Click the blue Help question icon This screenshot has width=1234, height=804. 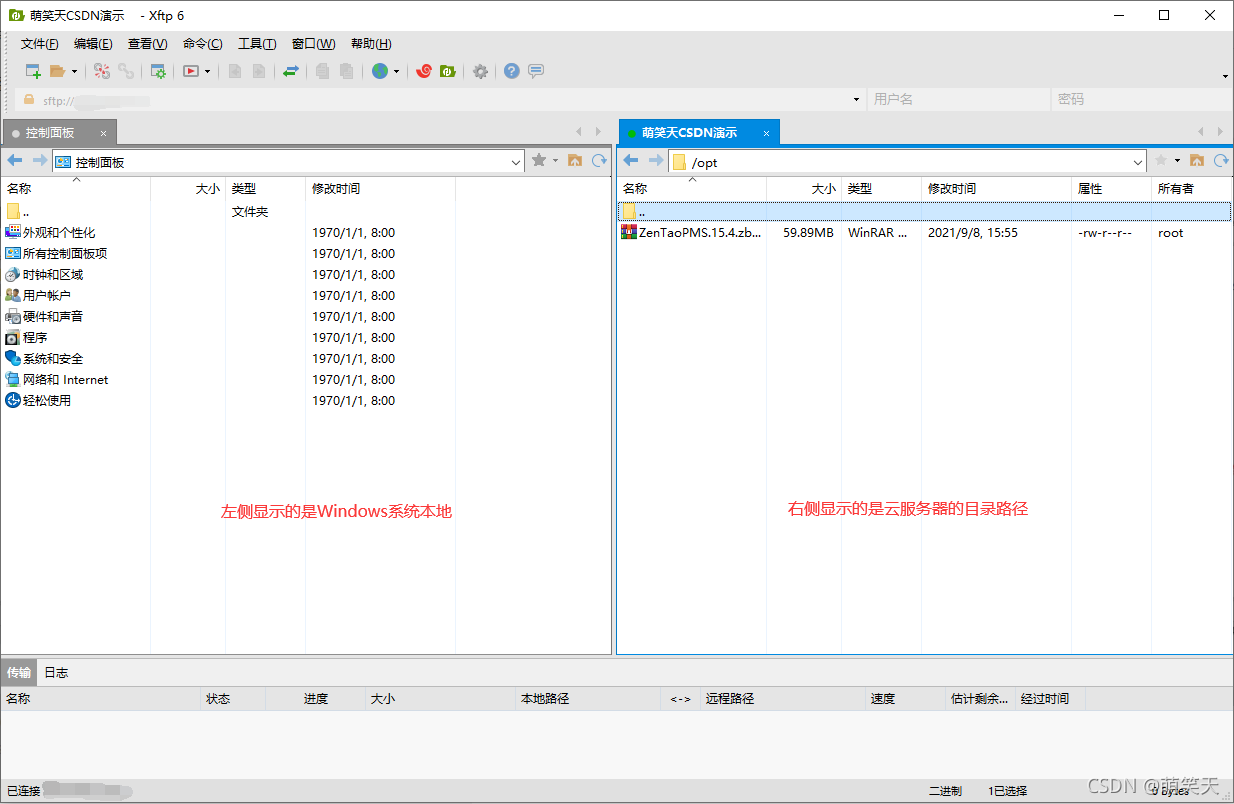[512, 71]
